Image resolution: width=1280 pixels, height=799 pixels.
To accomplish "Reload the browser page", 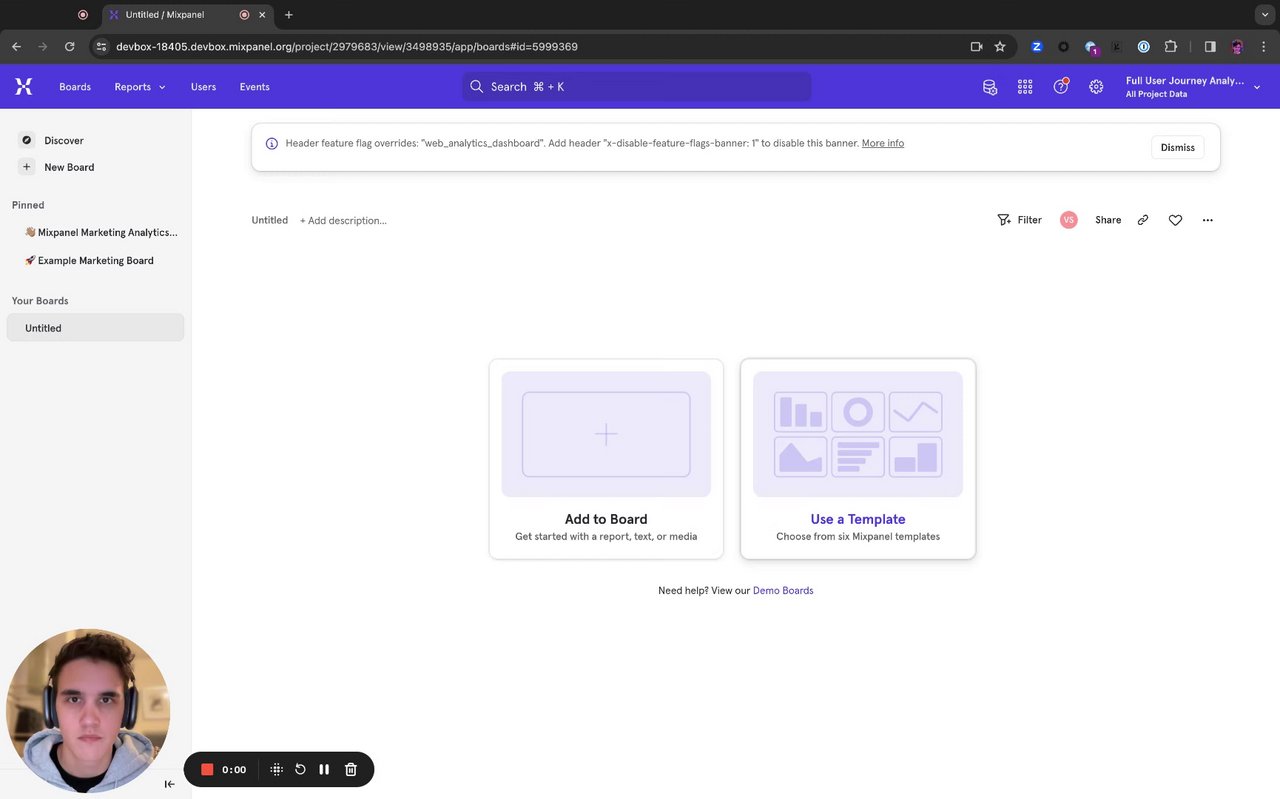I will coord(69,46).
